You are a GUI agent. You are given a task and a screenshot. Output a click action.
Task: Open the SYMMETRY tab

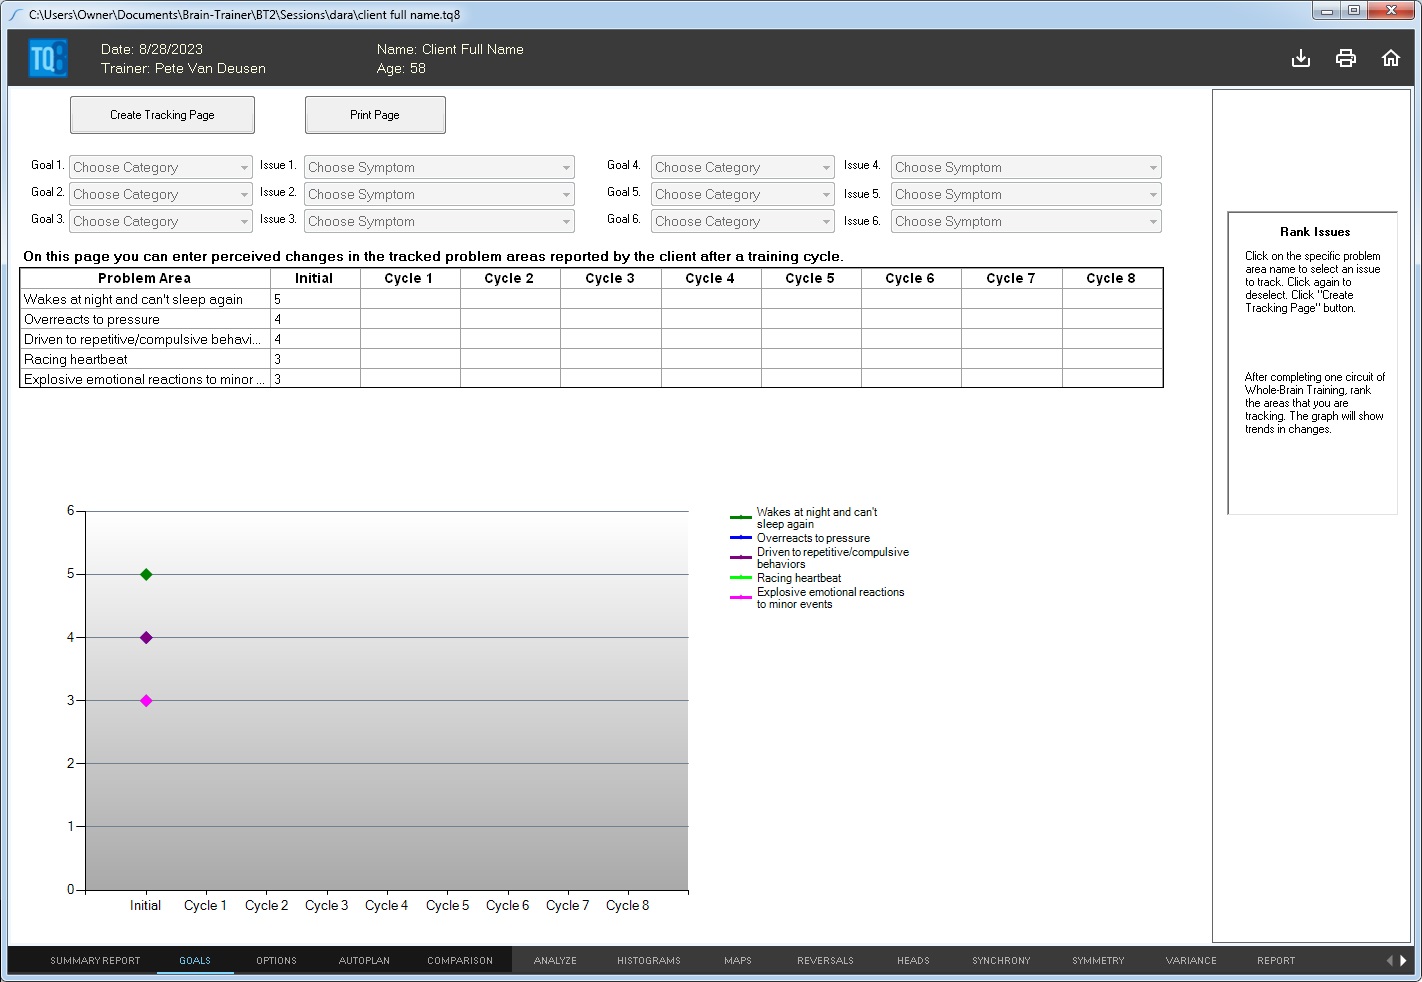tap(1098, 960)
